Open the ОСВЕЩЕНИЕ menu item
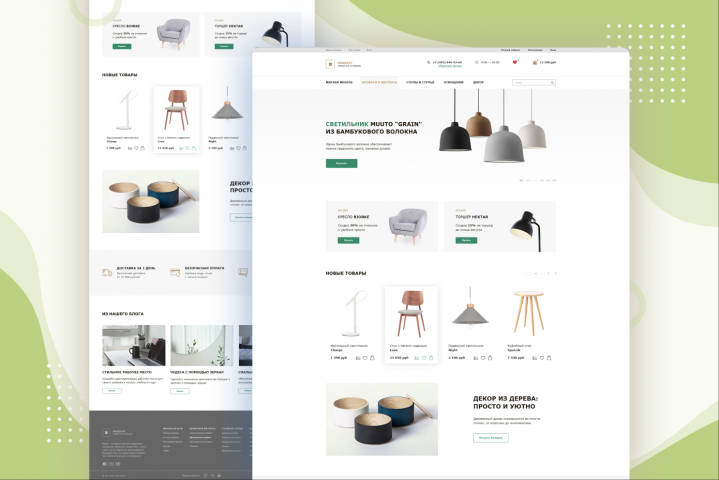This screenshot has width=719, height=480. pos(454,83)
